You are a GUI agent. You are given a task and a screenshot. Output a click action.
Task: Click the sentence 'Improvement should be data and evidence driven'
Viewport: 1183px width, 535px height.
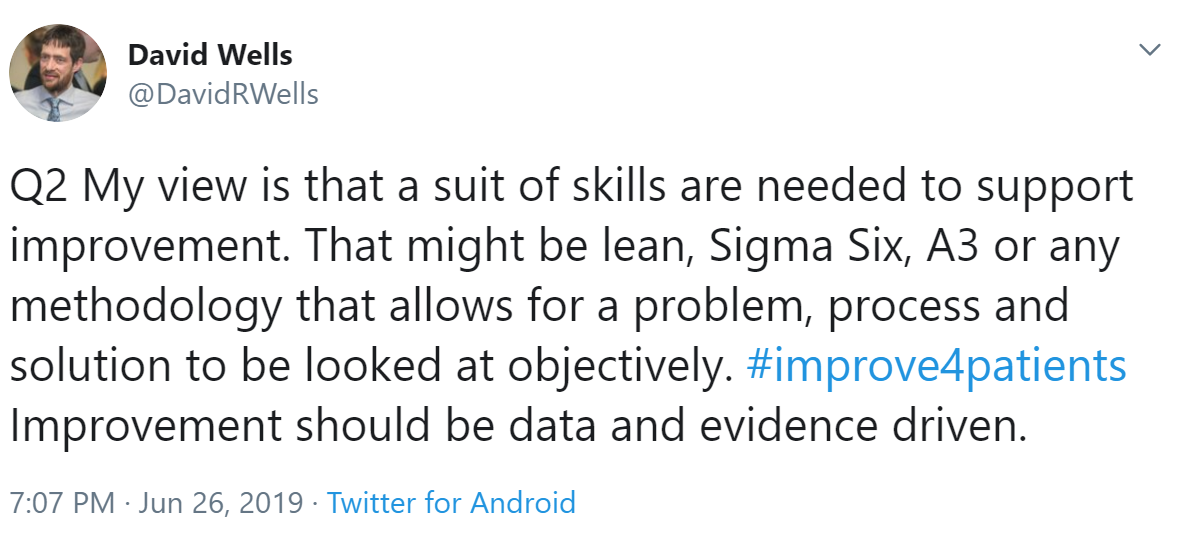(518, 426)
